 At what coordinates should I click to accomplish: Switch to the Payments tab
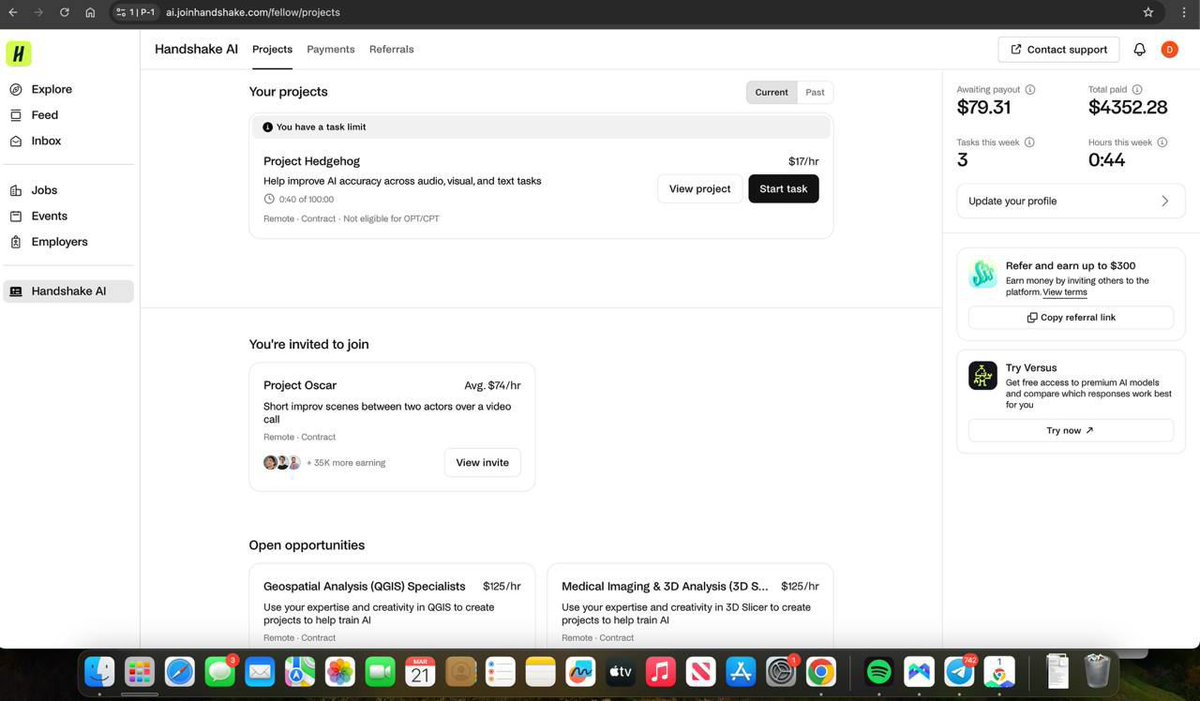pyautogui.click(x=331, y=49)
